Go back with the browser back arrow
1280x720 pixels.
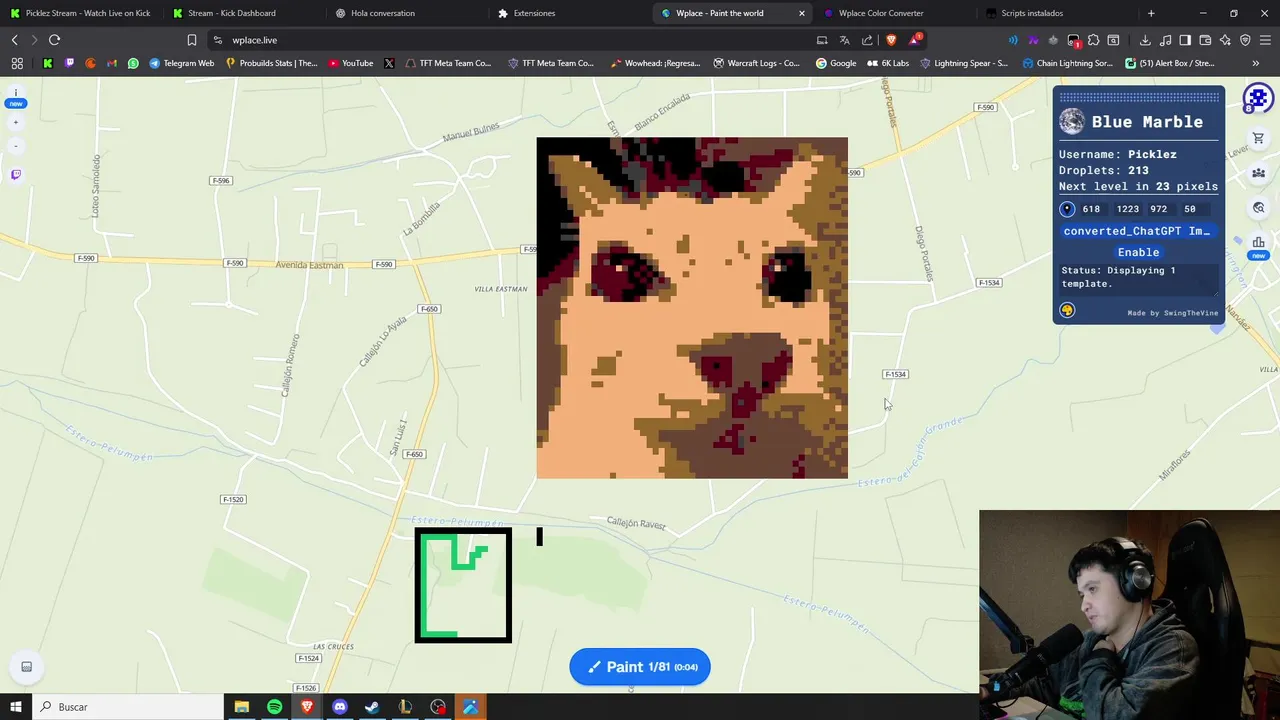tap(14, 40)
